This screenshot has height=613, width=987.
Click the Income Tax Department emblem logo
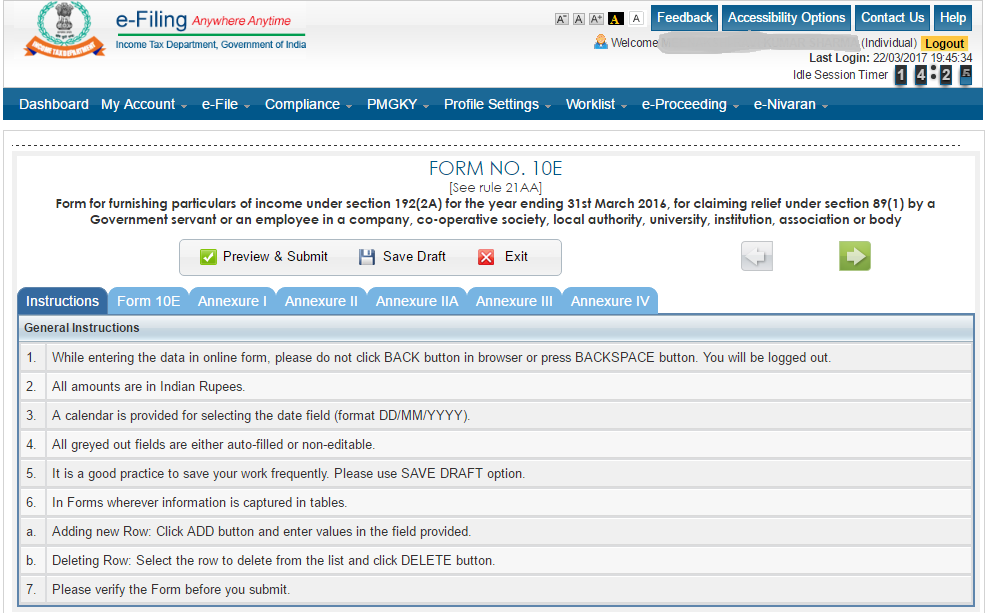64,29
